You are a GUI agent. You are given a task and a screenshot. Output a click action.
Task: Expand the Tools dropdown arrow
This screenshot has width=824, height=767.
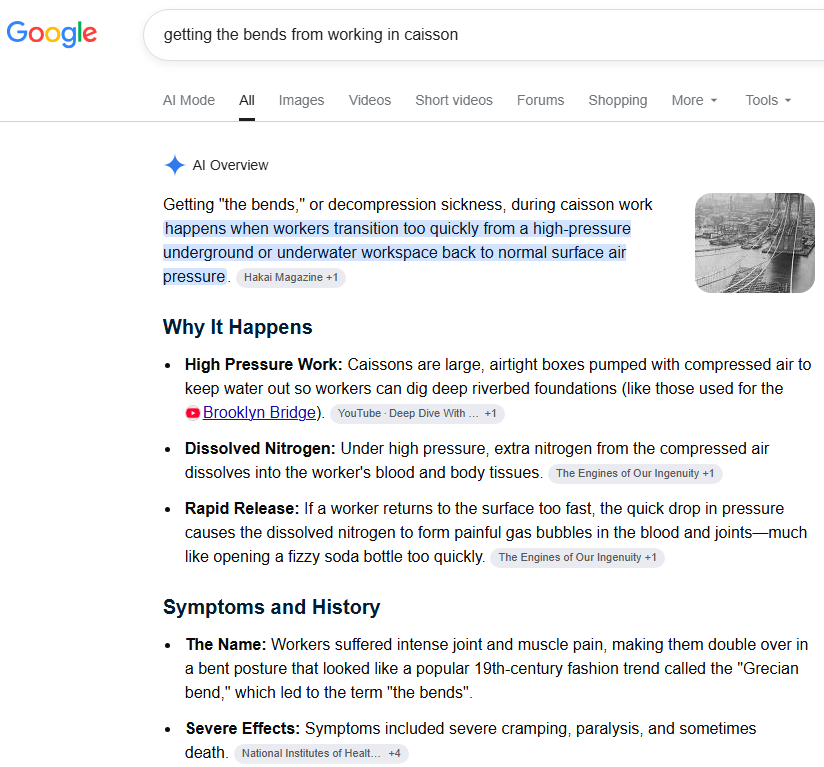click(788, 100)
